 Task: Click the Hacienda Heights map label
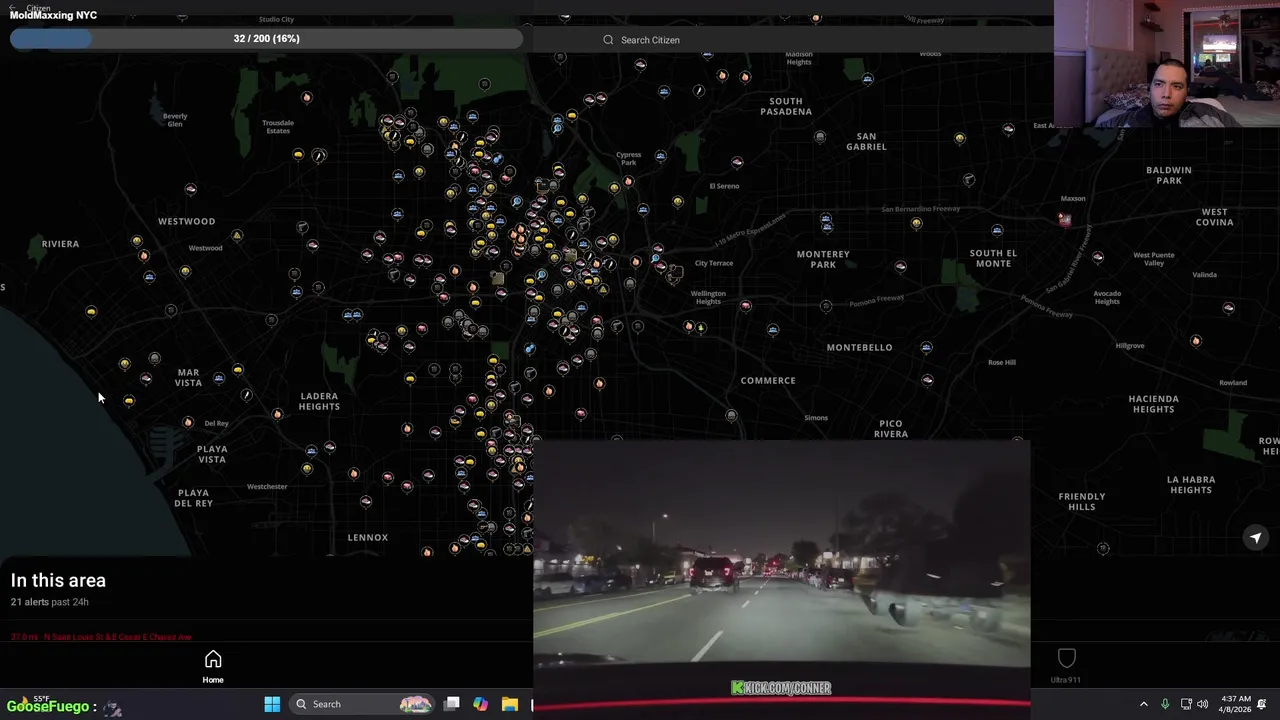point(1153,404)
